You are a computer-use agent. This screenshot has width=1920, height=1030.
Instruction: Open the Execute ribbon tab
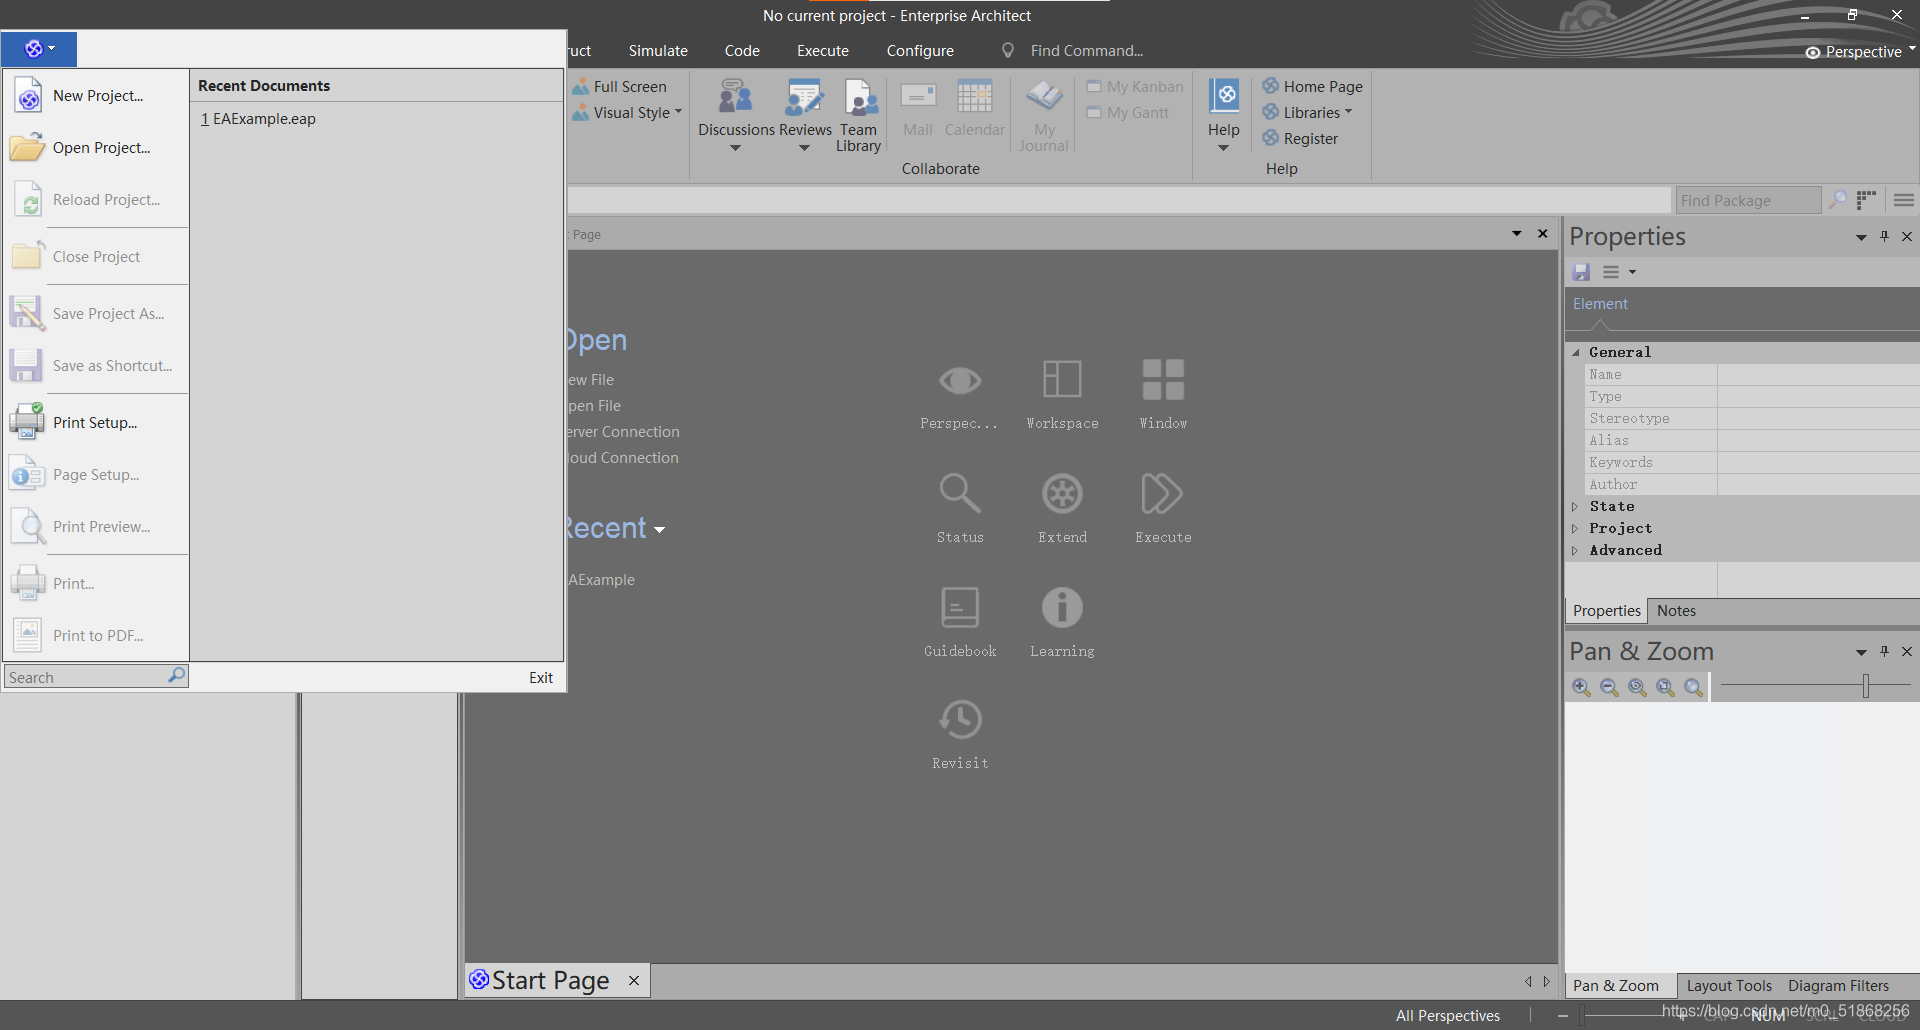click(823, 51)
